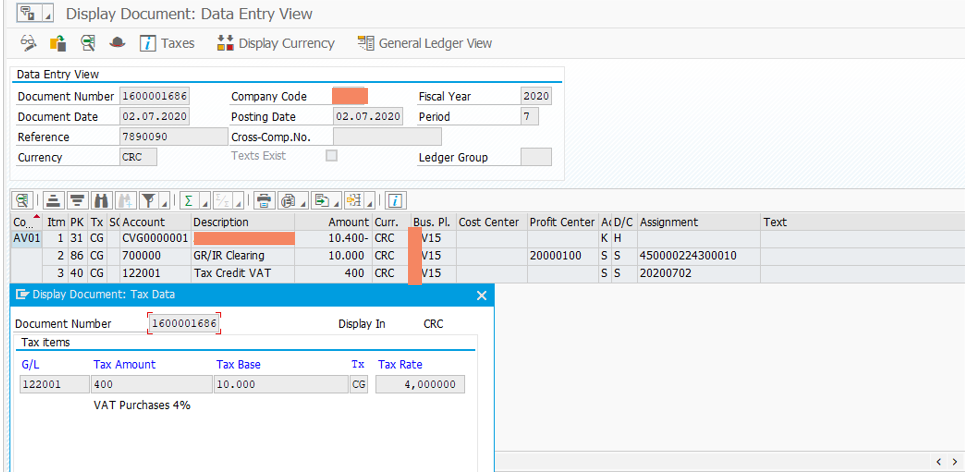This screenshot has height=473, width=965.
Task: Sort the grid in descending order
Action: click(x=77, y=201)
